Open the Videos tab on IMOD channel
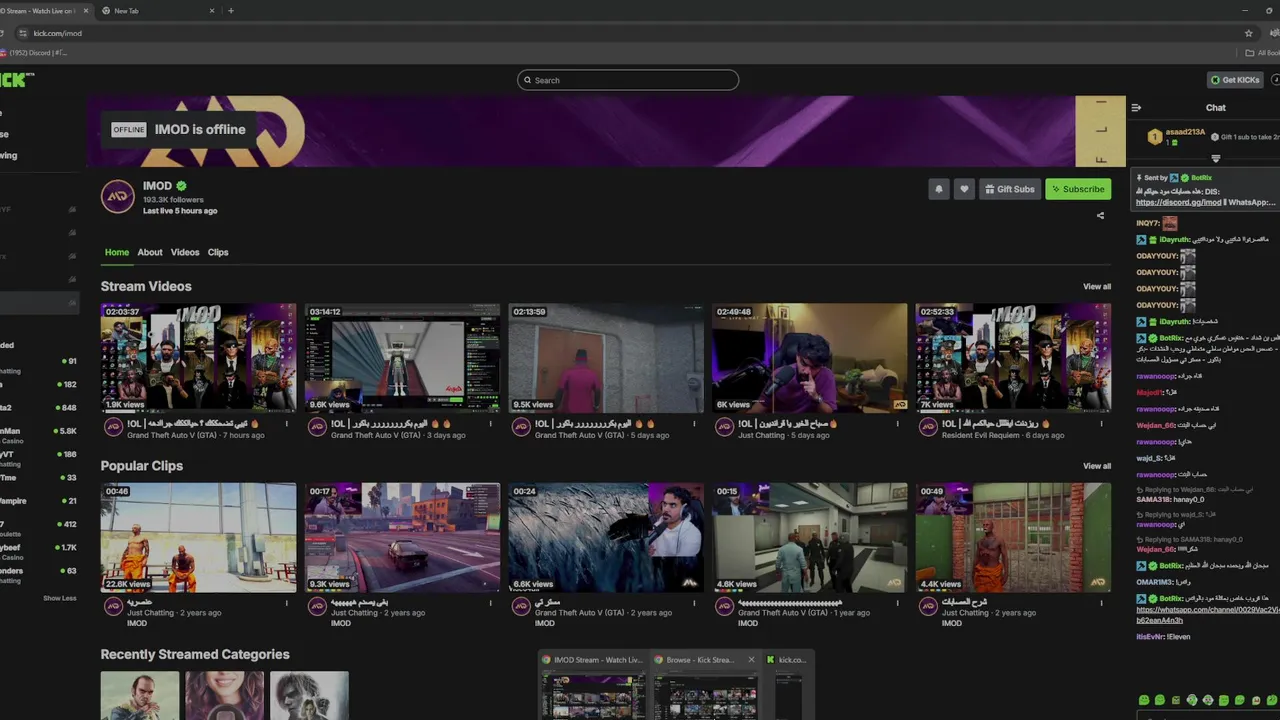Viewport: 1280px width, 720px height. 185,252
